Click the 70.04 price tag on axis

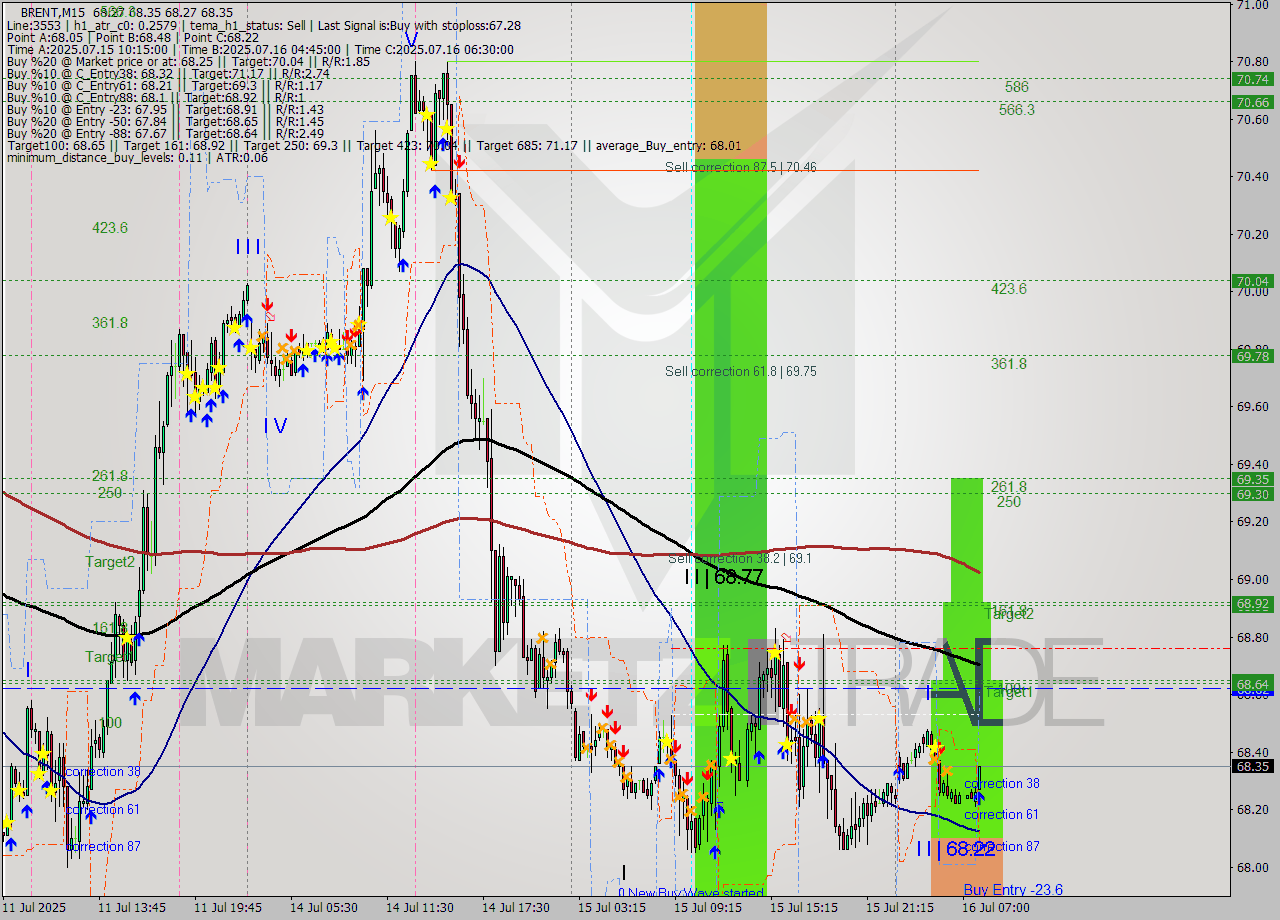click(1252, 281)
